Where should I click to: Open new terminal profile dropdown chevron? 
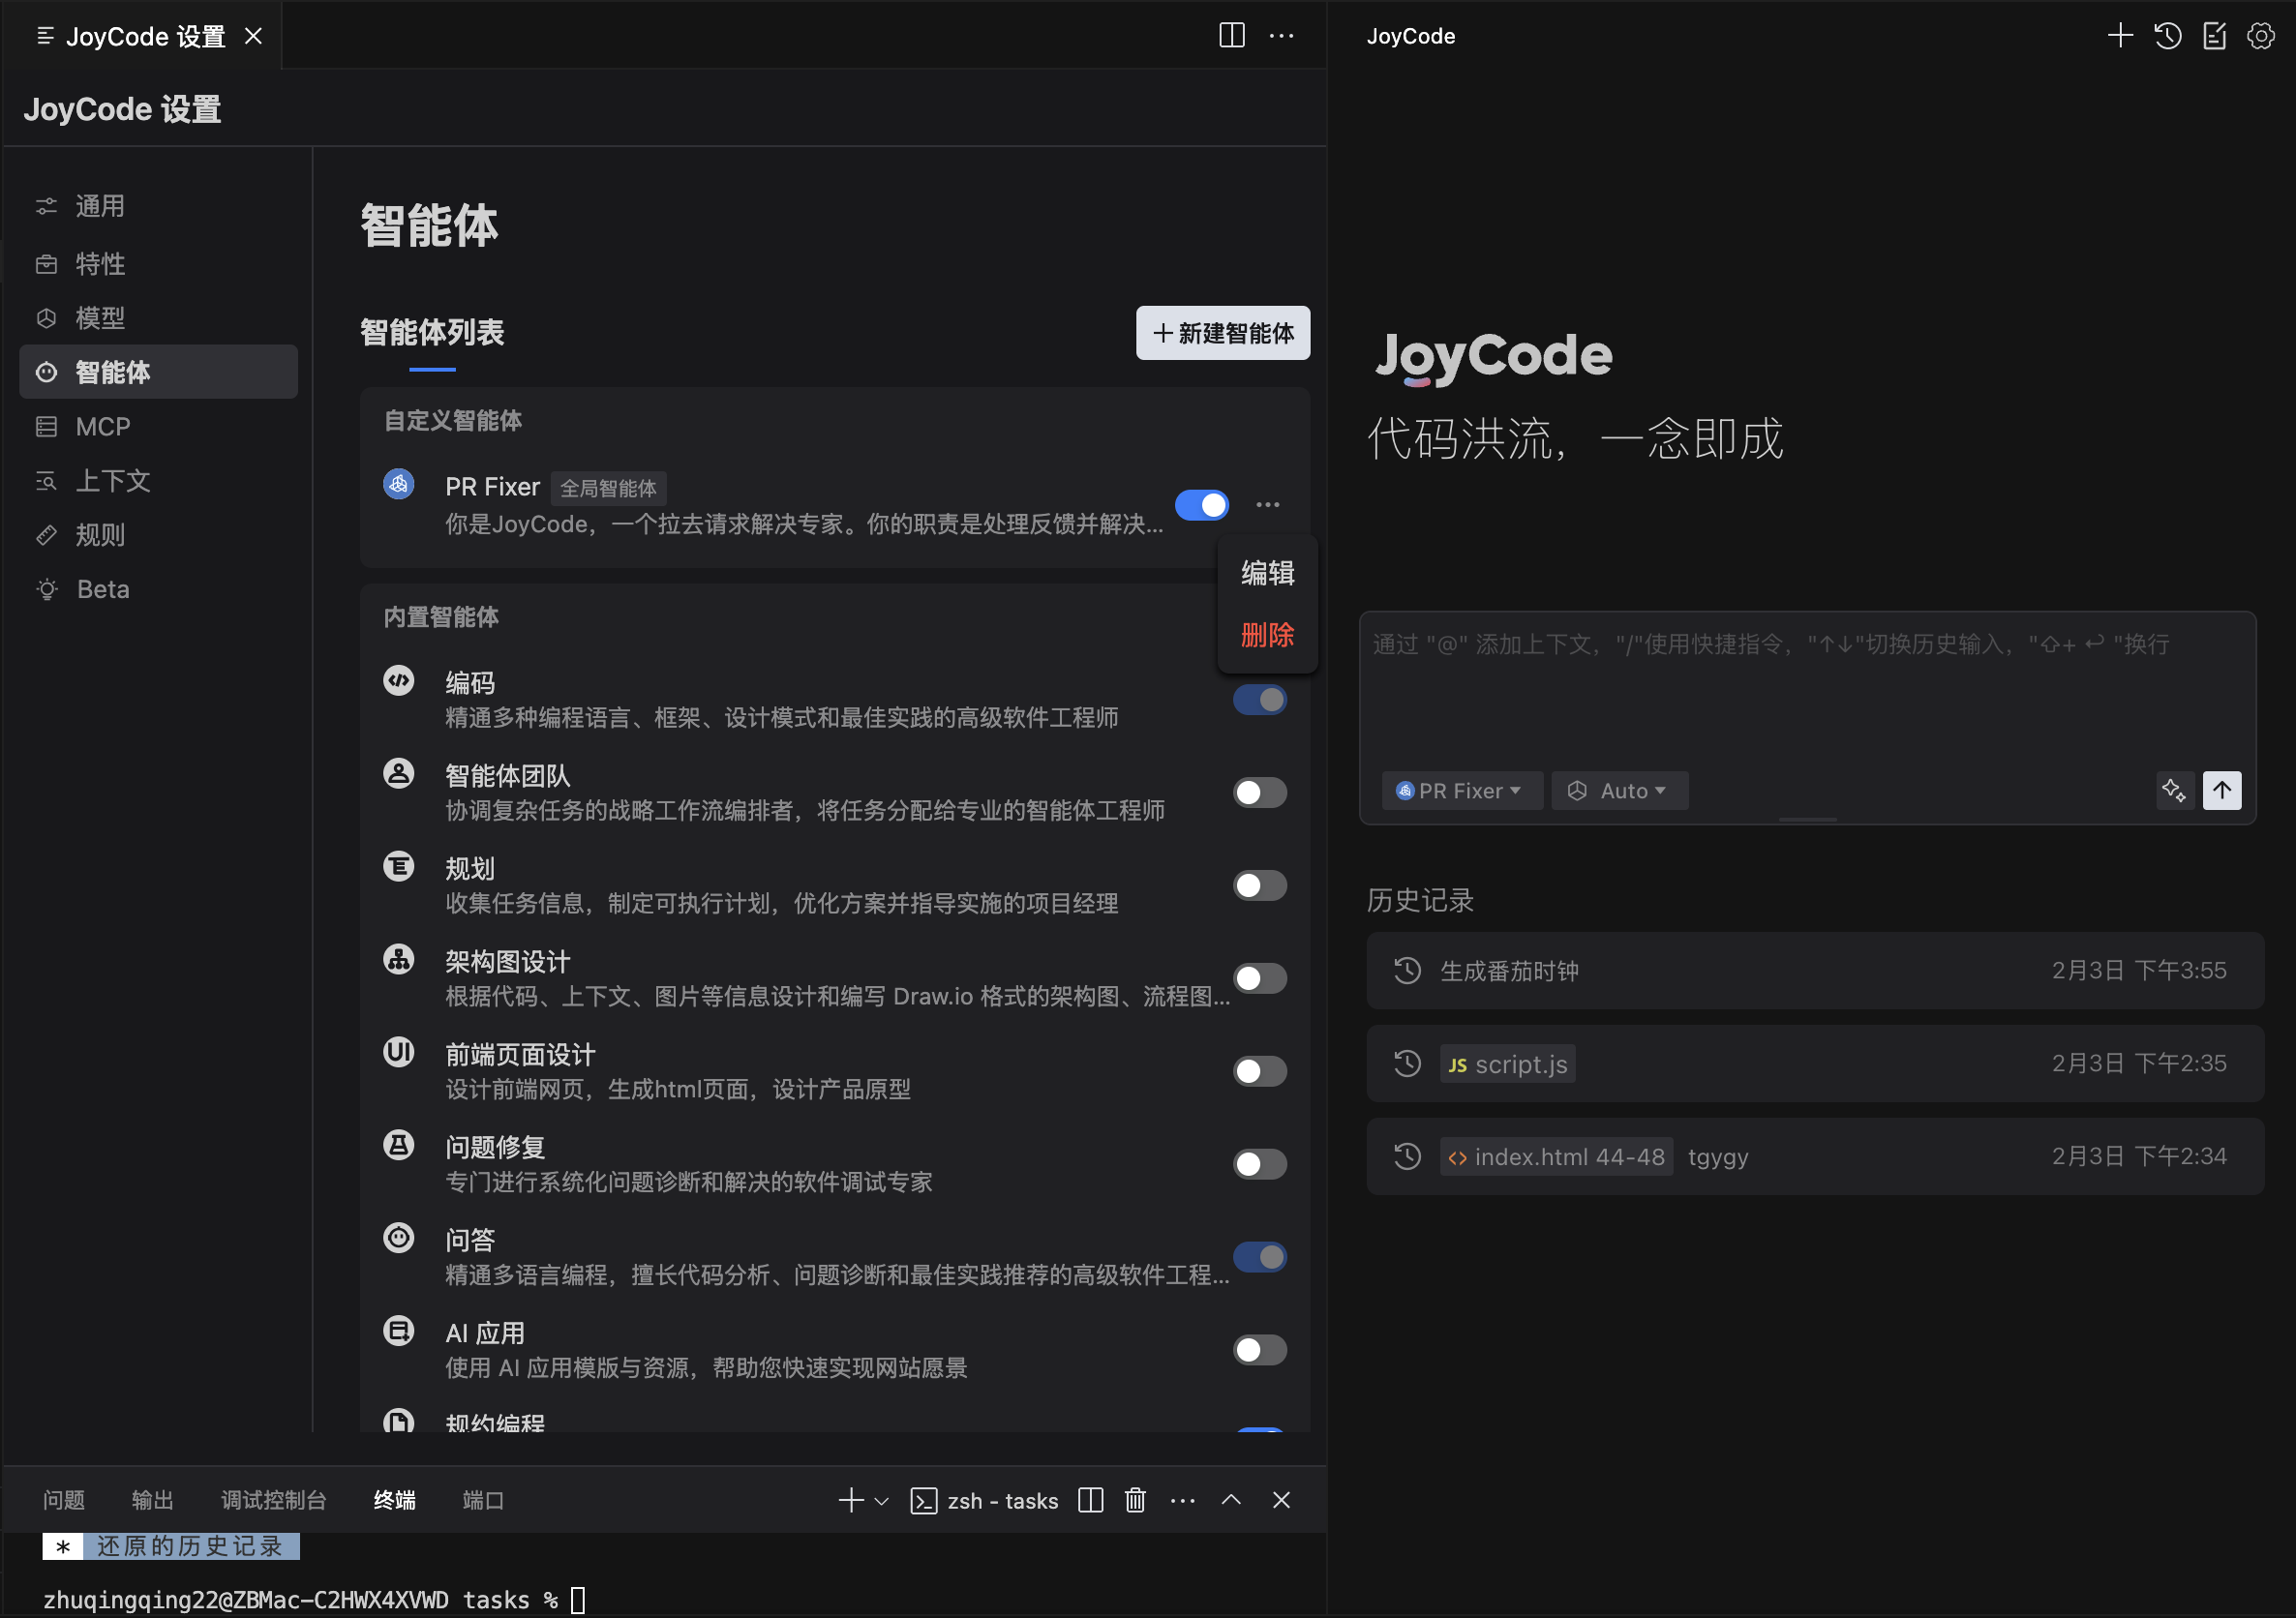(x=881, y=1501)
